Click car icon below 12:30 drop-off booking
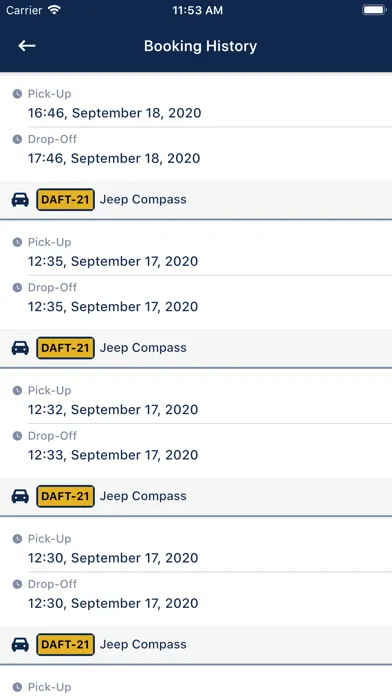 (x=20, y=645)
